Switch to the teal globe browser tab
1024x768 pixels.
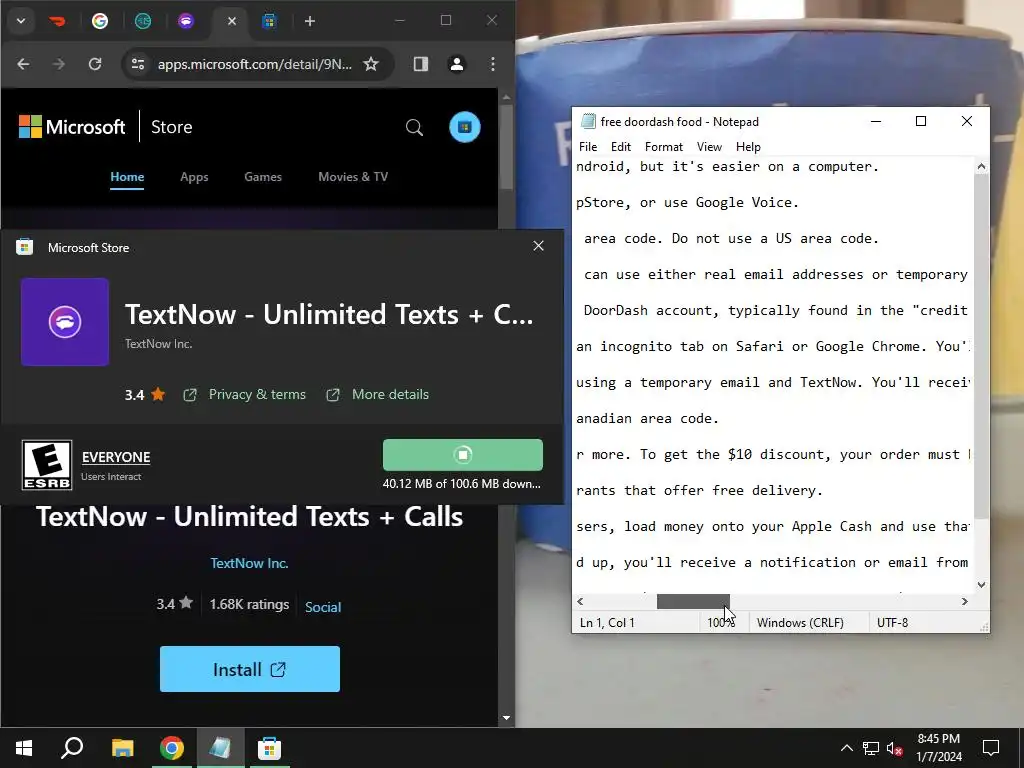[143, 21]
